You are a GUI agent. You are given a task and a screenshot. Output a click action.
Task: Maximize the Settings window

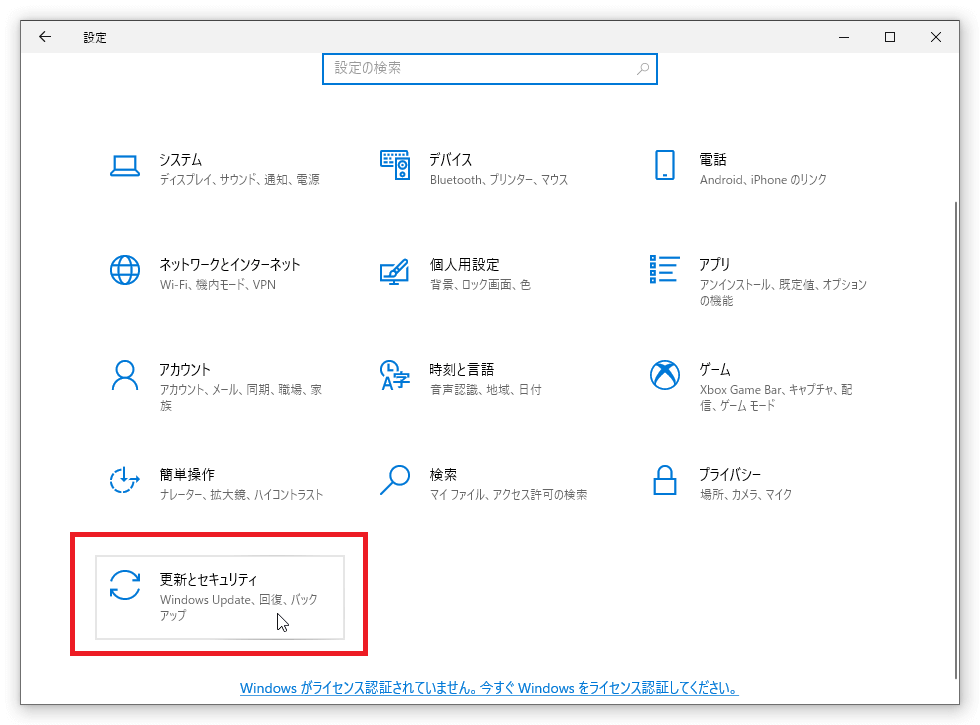(889, 37)
